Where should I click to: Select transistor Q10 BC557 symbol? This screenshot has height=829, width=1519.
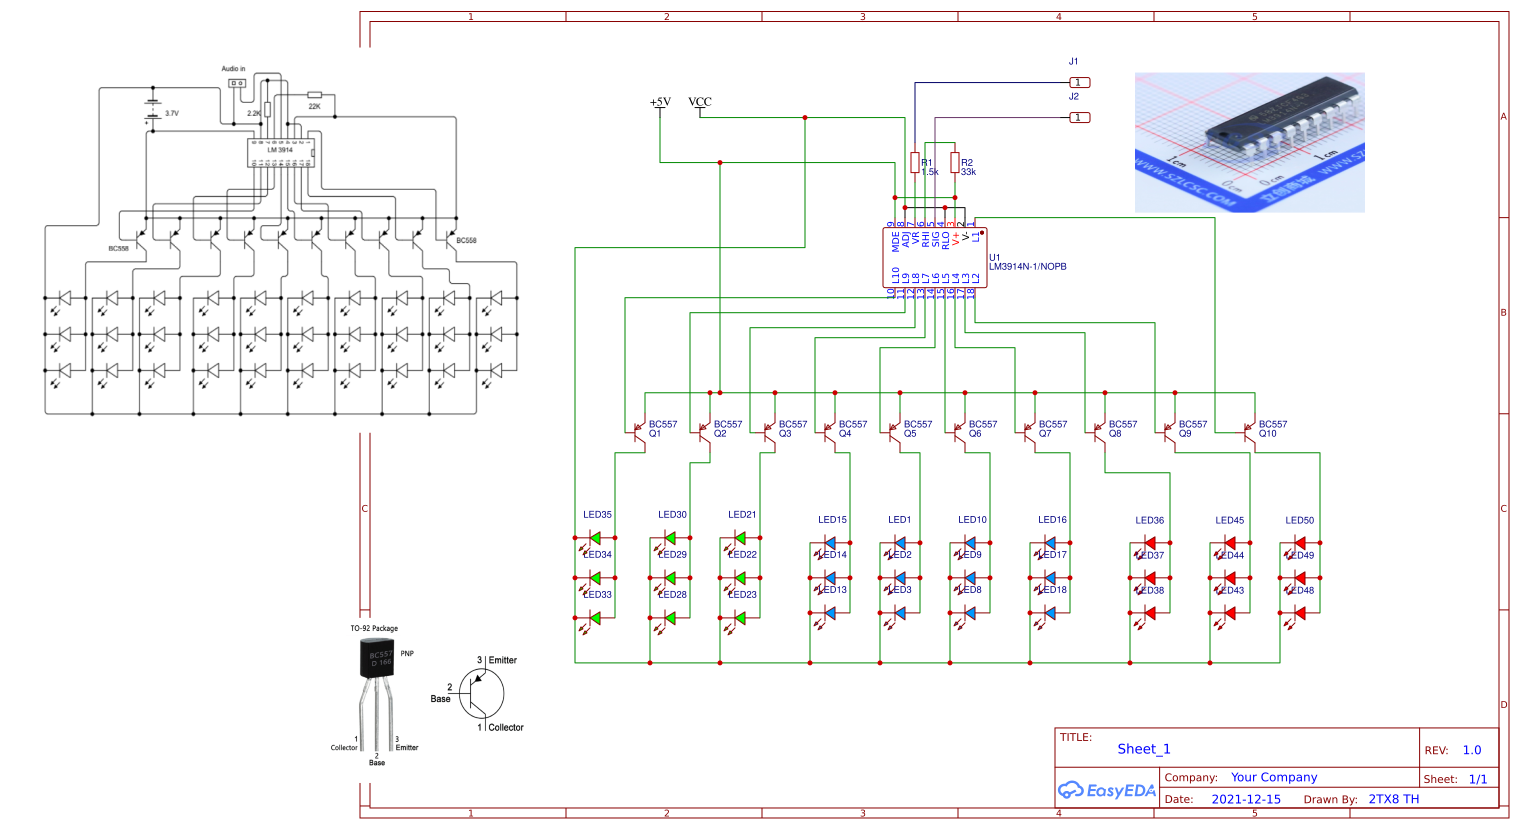click(x=1248, y=430)
